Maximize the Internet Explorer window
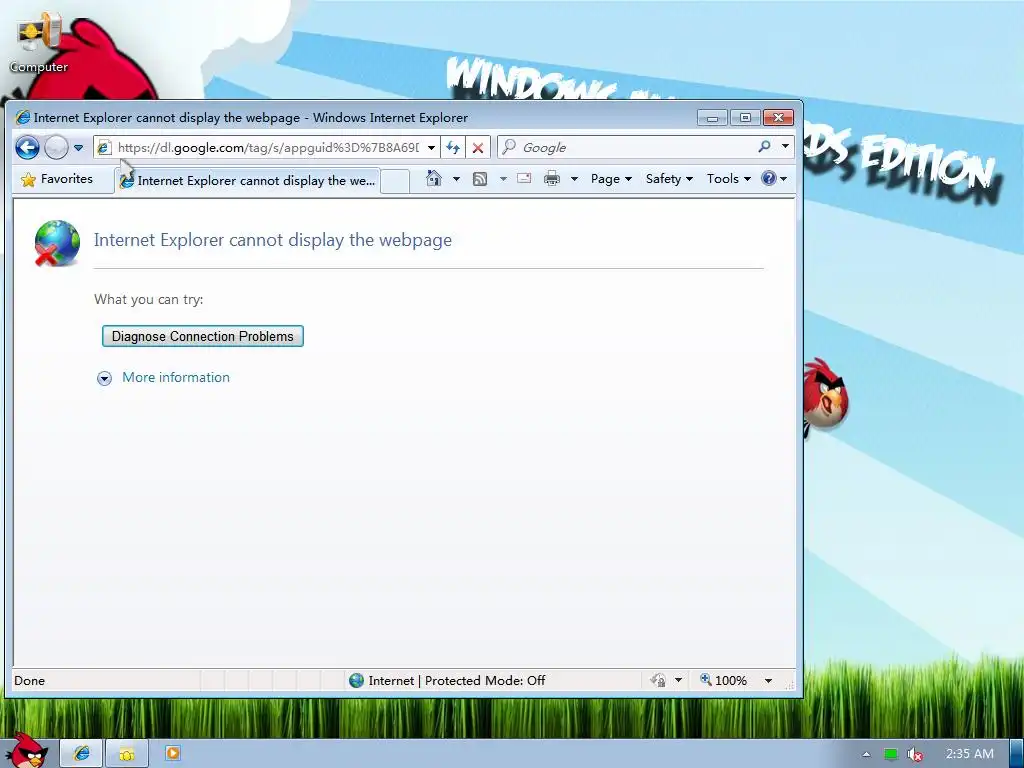This screenshot has width=1024, height=768. point(745,118)
